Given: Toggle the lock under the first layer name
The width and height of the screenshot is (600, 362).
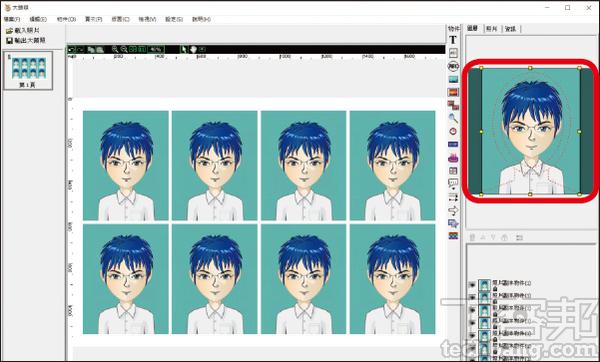Looking at the screenshot, I should 495,289.
